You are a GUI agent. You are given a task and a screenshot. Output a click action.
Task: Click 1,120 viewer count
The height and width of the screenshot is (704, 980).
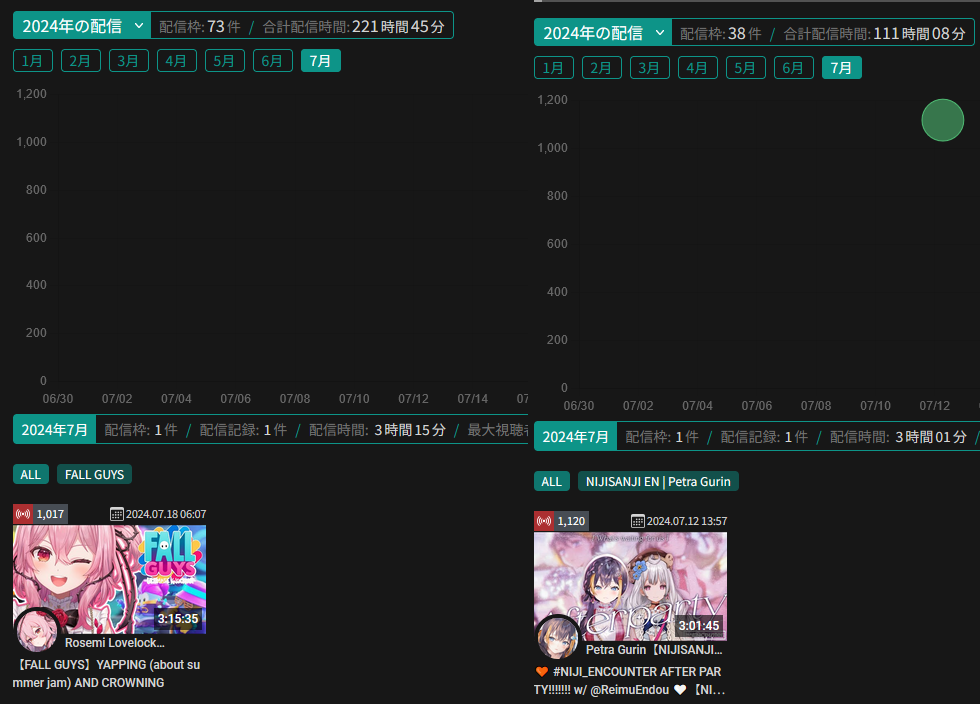point(571,521)
